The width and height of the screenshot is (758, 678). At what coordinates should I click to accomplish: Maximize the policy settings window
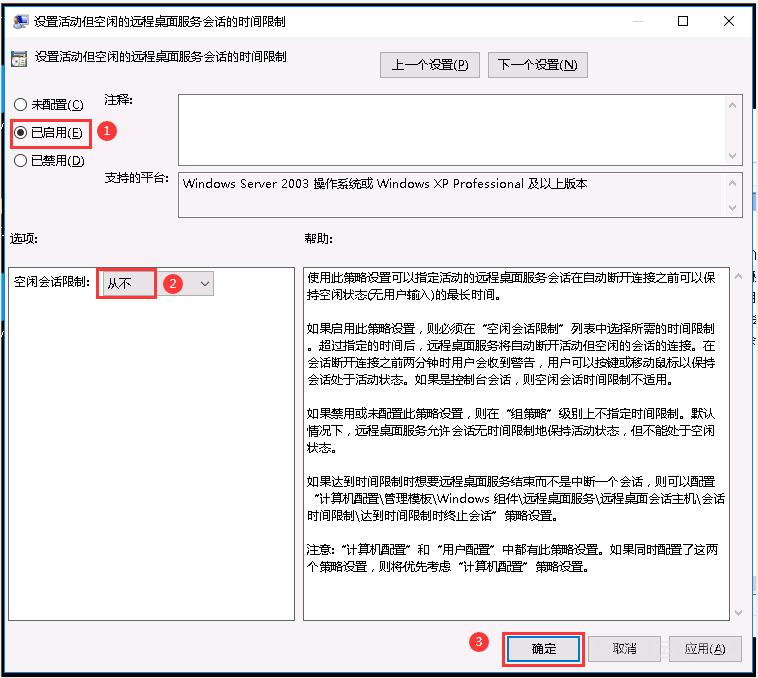[683, 21]
